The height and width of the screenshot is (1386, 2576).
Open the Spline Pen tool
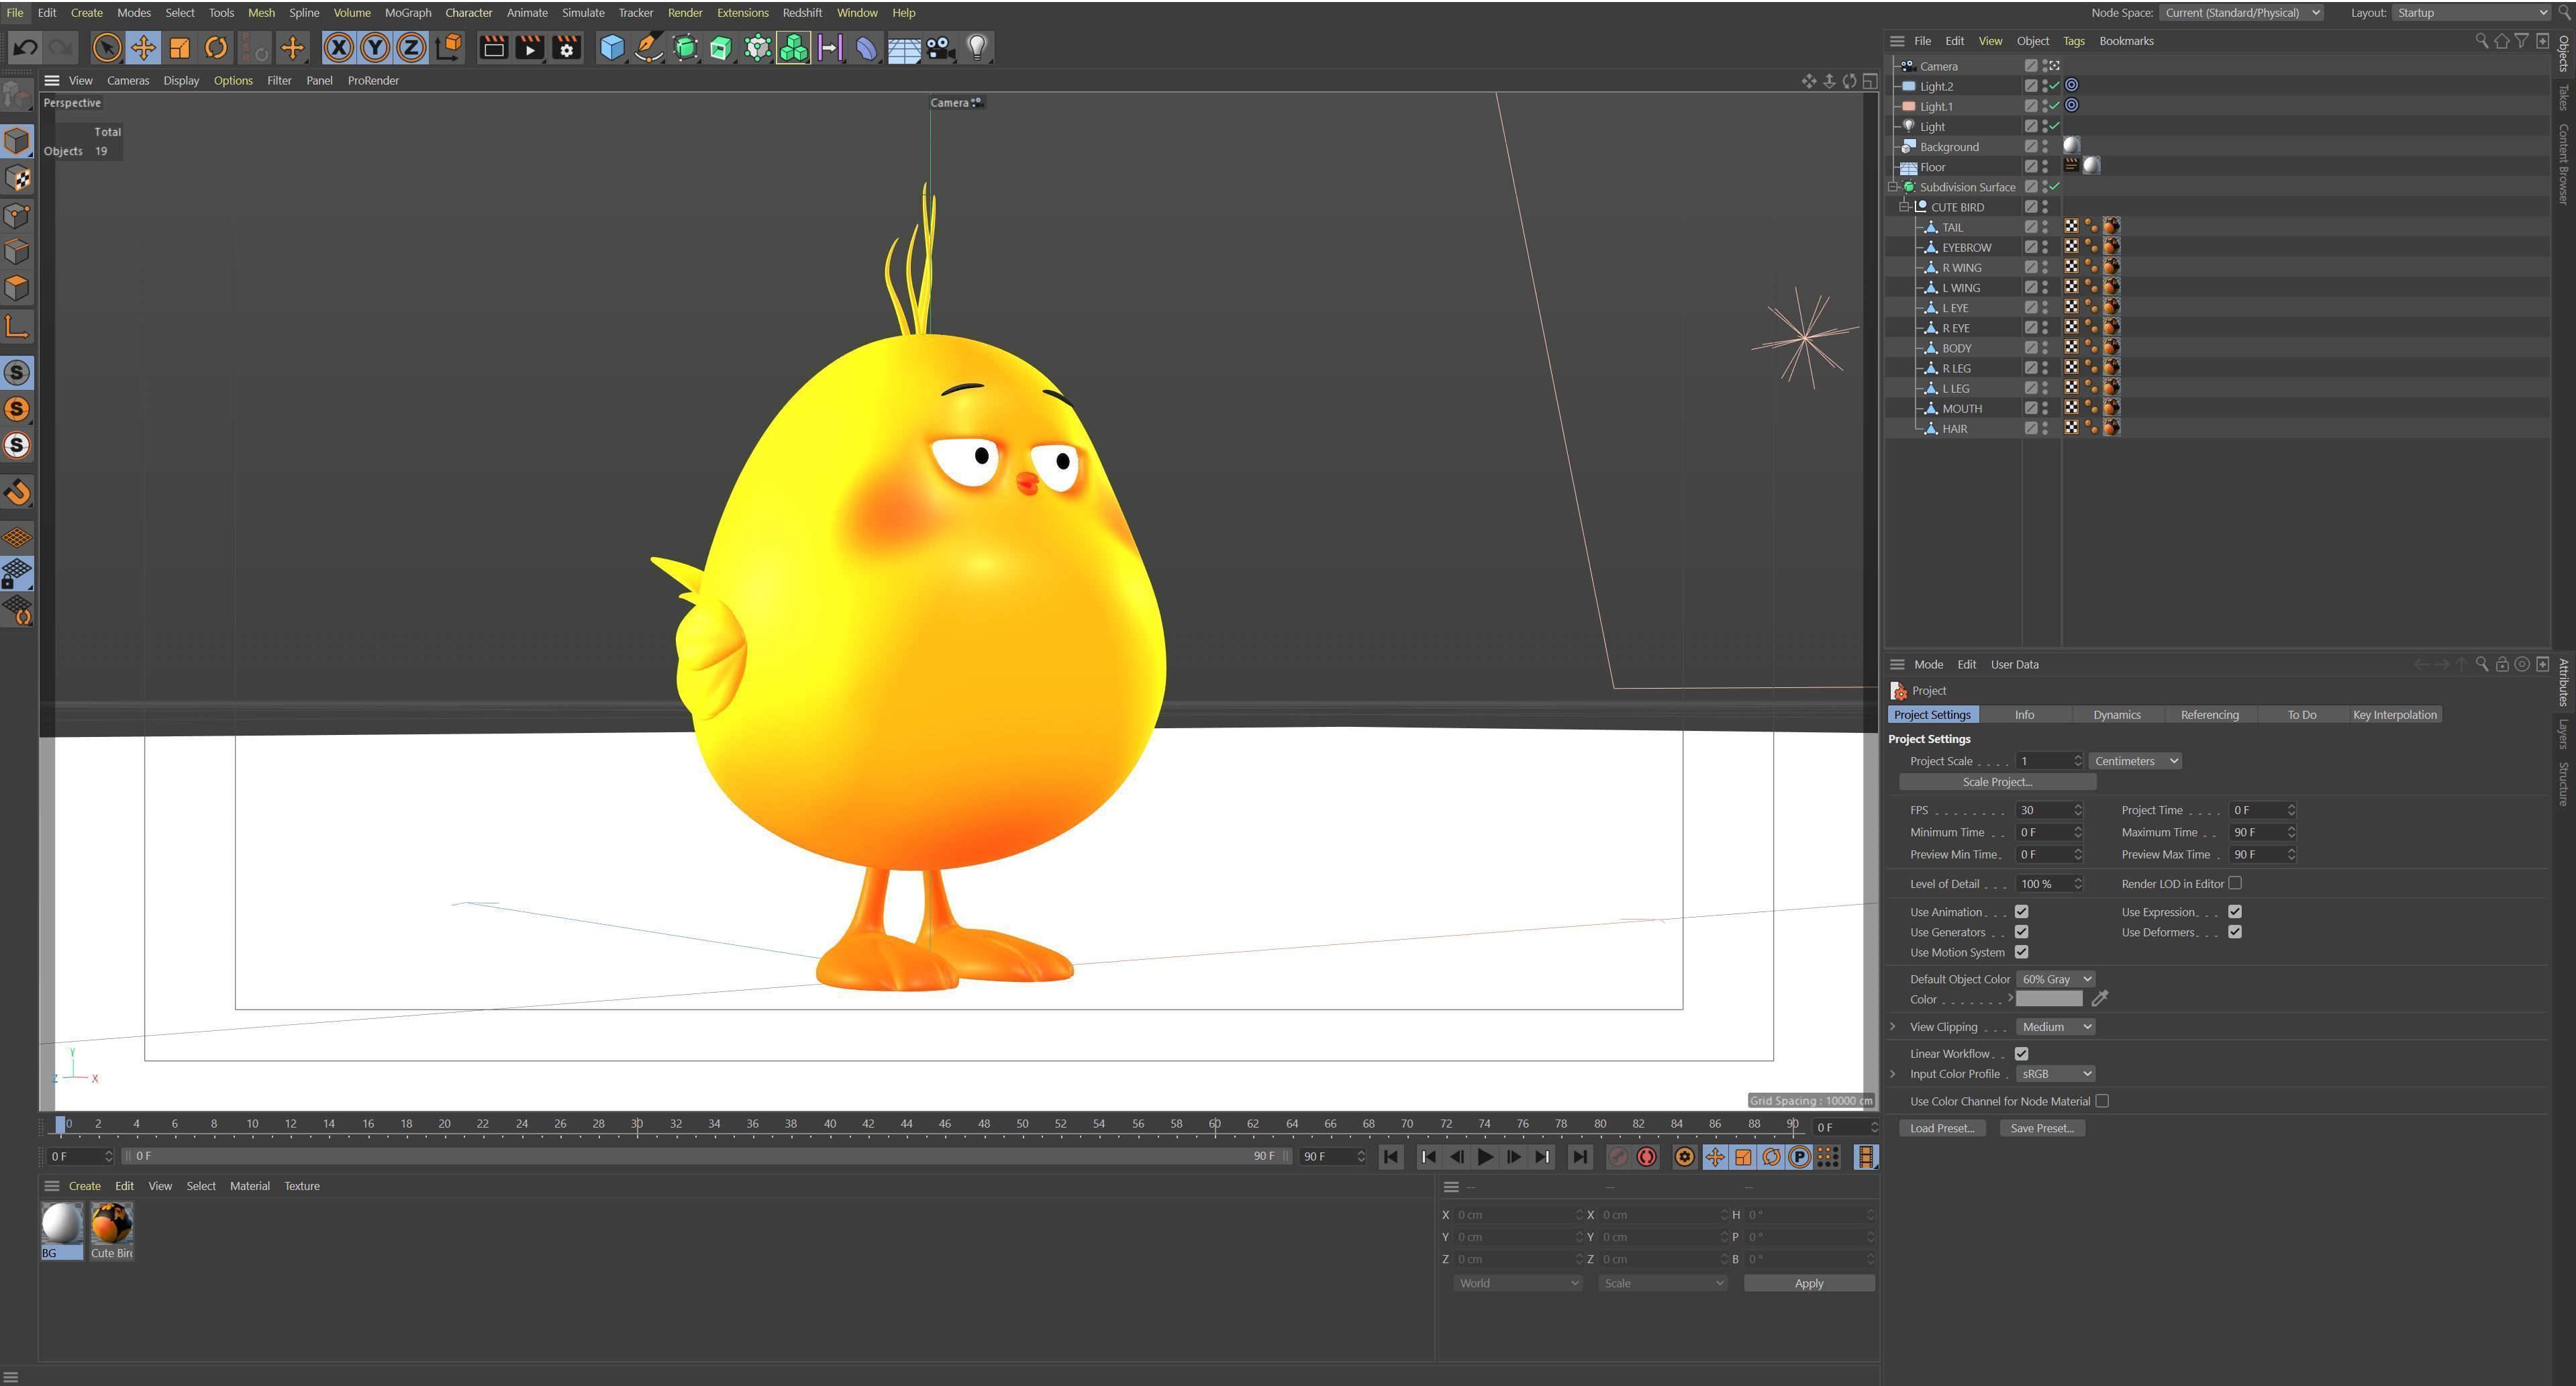648,47
